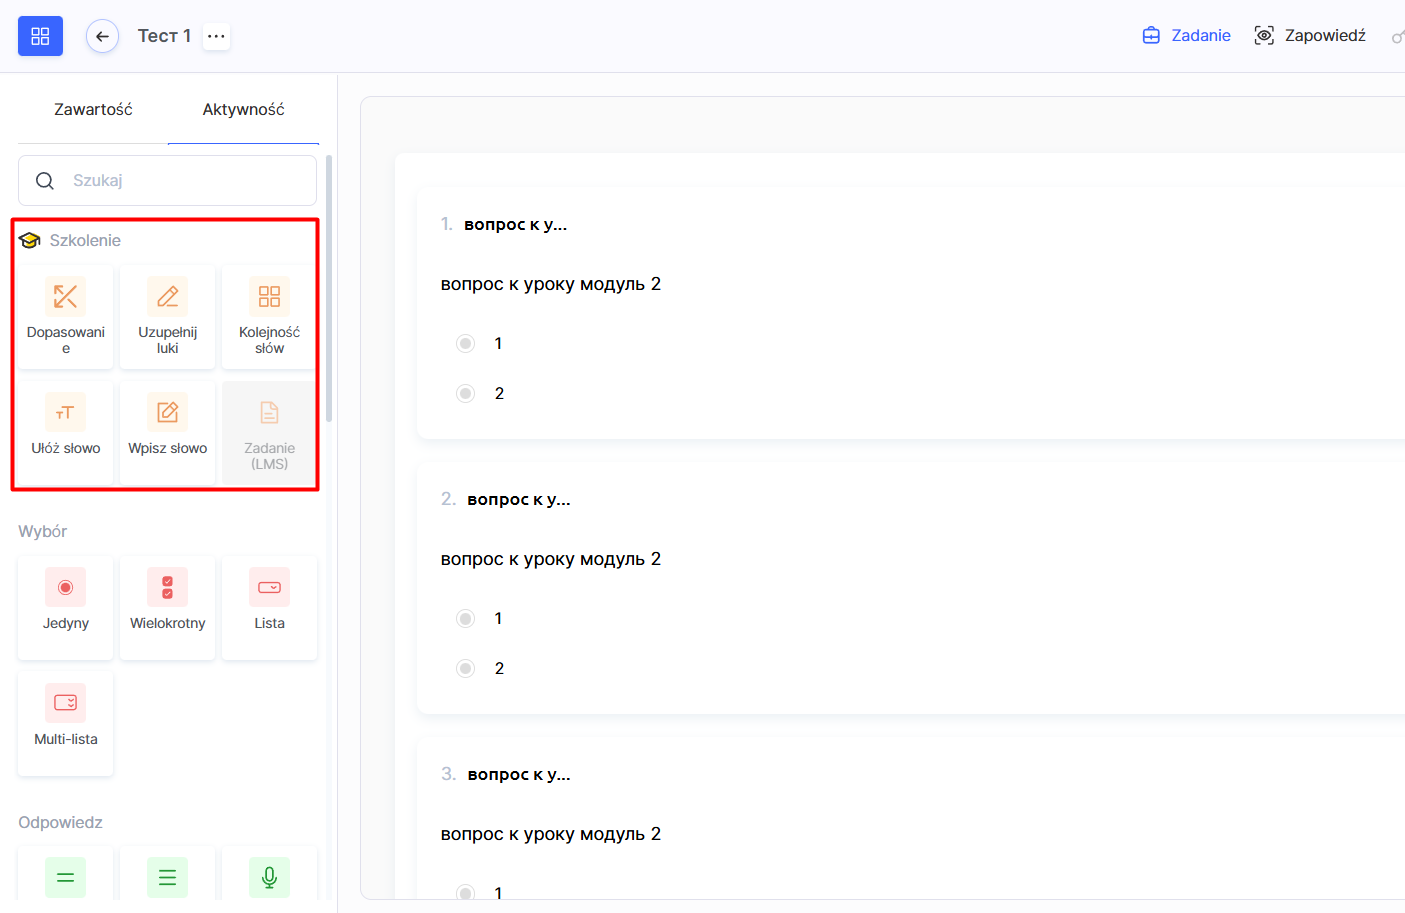The width and height of the screenshot is (1405, 913).
Task: Choose the Kolejność słów activity
Action: pyautogui.click(x=269, y=316)
